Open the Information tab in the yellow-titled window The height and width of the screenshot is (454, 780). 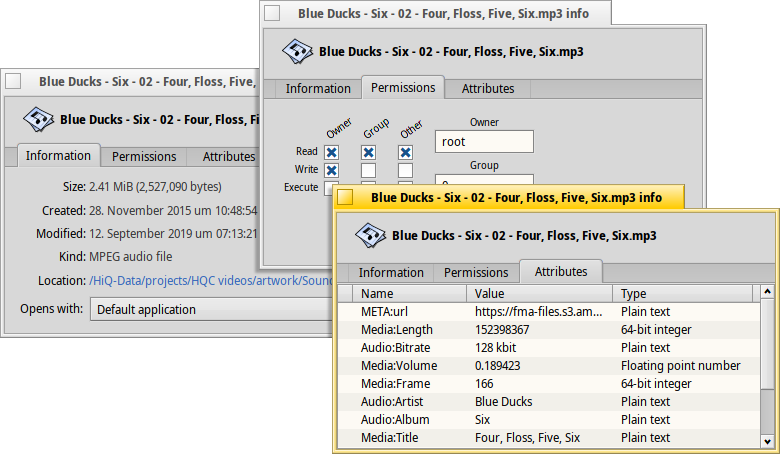391,272
